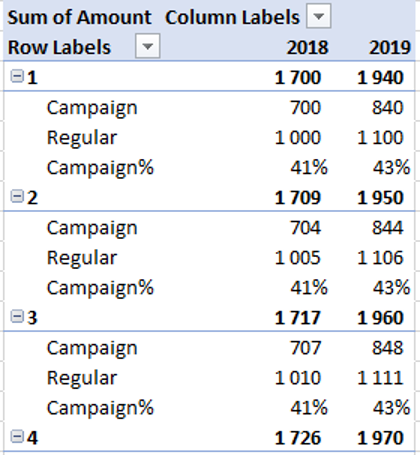Click group 4 total 1 726 cell
This screenshot has width=420, height=456.
tap(298, 438)
